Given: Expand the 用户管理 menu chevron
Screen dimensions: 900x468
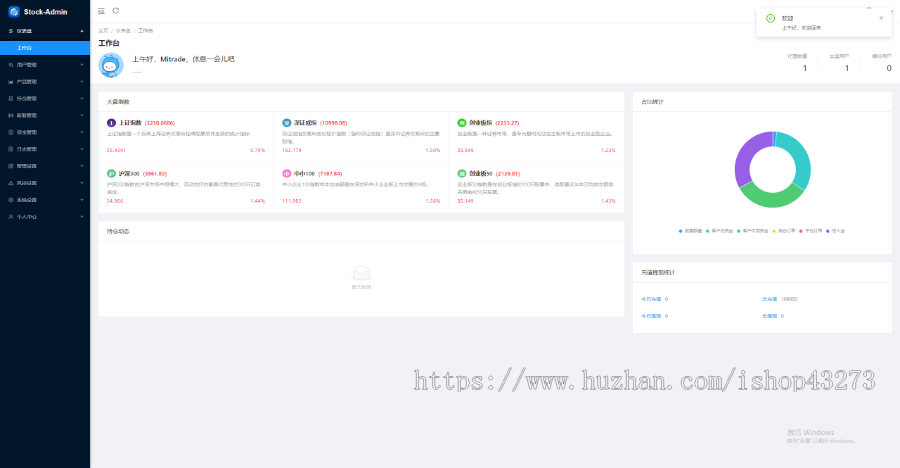Looking at the screenshot, I should pos(82,65).
